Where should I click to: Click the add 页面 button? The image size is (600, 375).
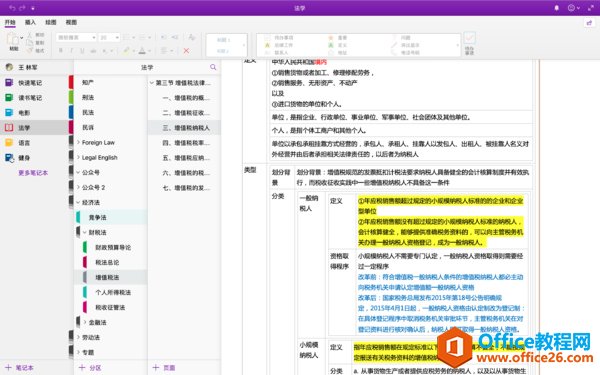pyautogui.click(x=164, y=368)
